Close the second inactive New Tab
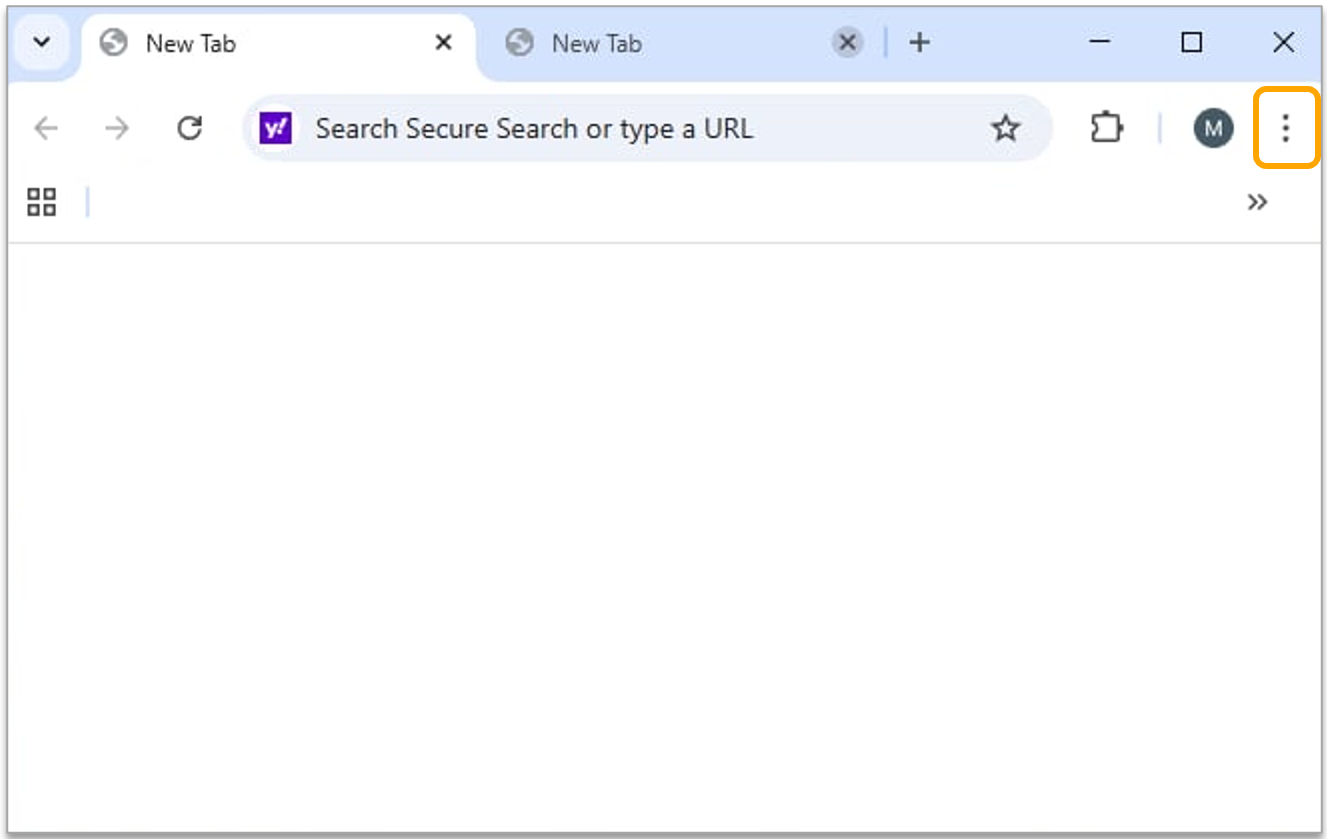Screen dimensions: 1327x839 click(x=847, y=43)
